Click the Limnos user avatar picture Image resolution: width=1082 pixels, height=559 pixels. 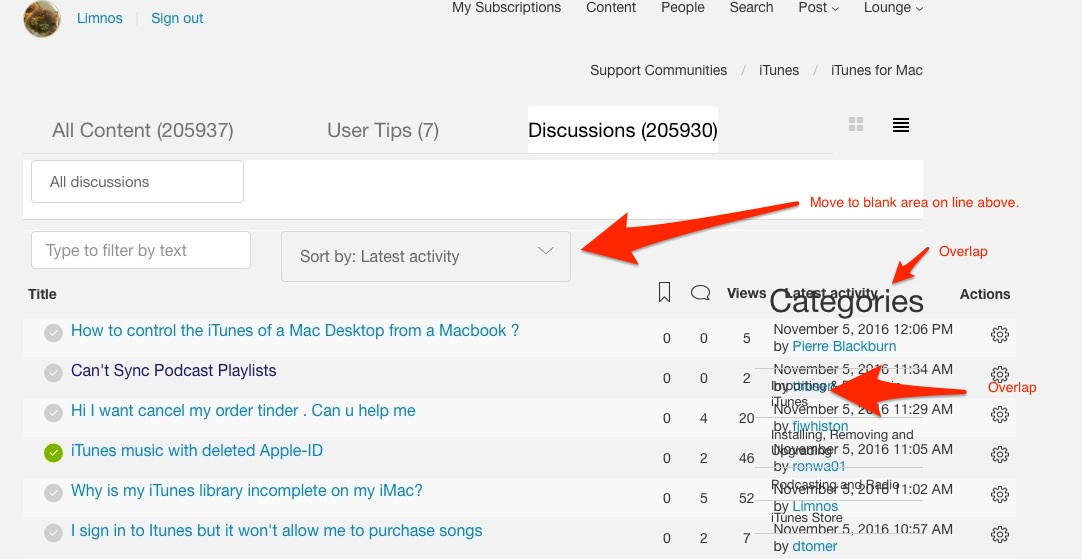click(42, 19)
